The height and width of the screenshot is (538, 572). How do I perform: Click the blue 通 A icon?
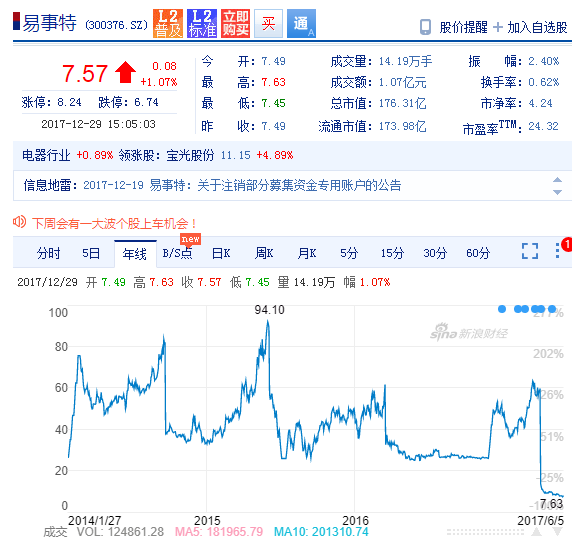(x=301, y=23)
